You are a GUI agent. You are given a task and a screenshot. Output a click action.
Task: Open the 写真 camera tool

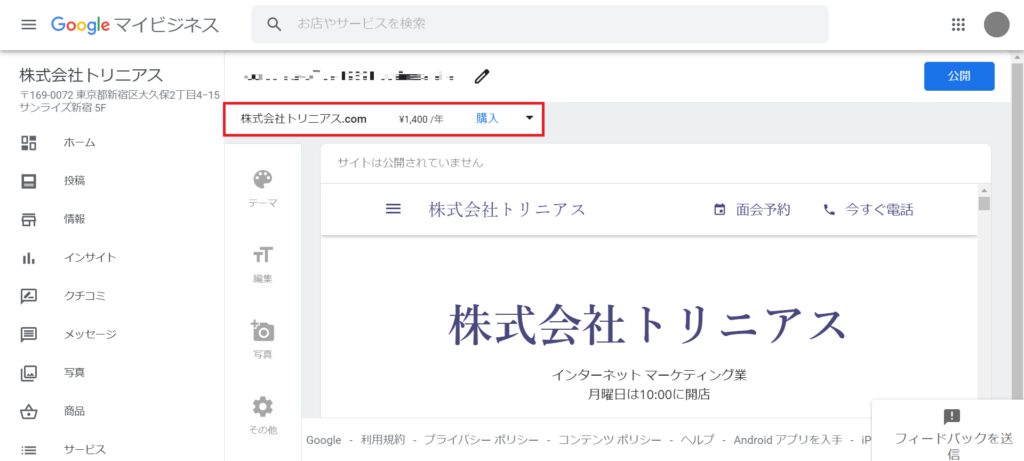coord(263,330)
